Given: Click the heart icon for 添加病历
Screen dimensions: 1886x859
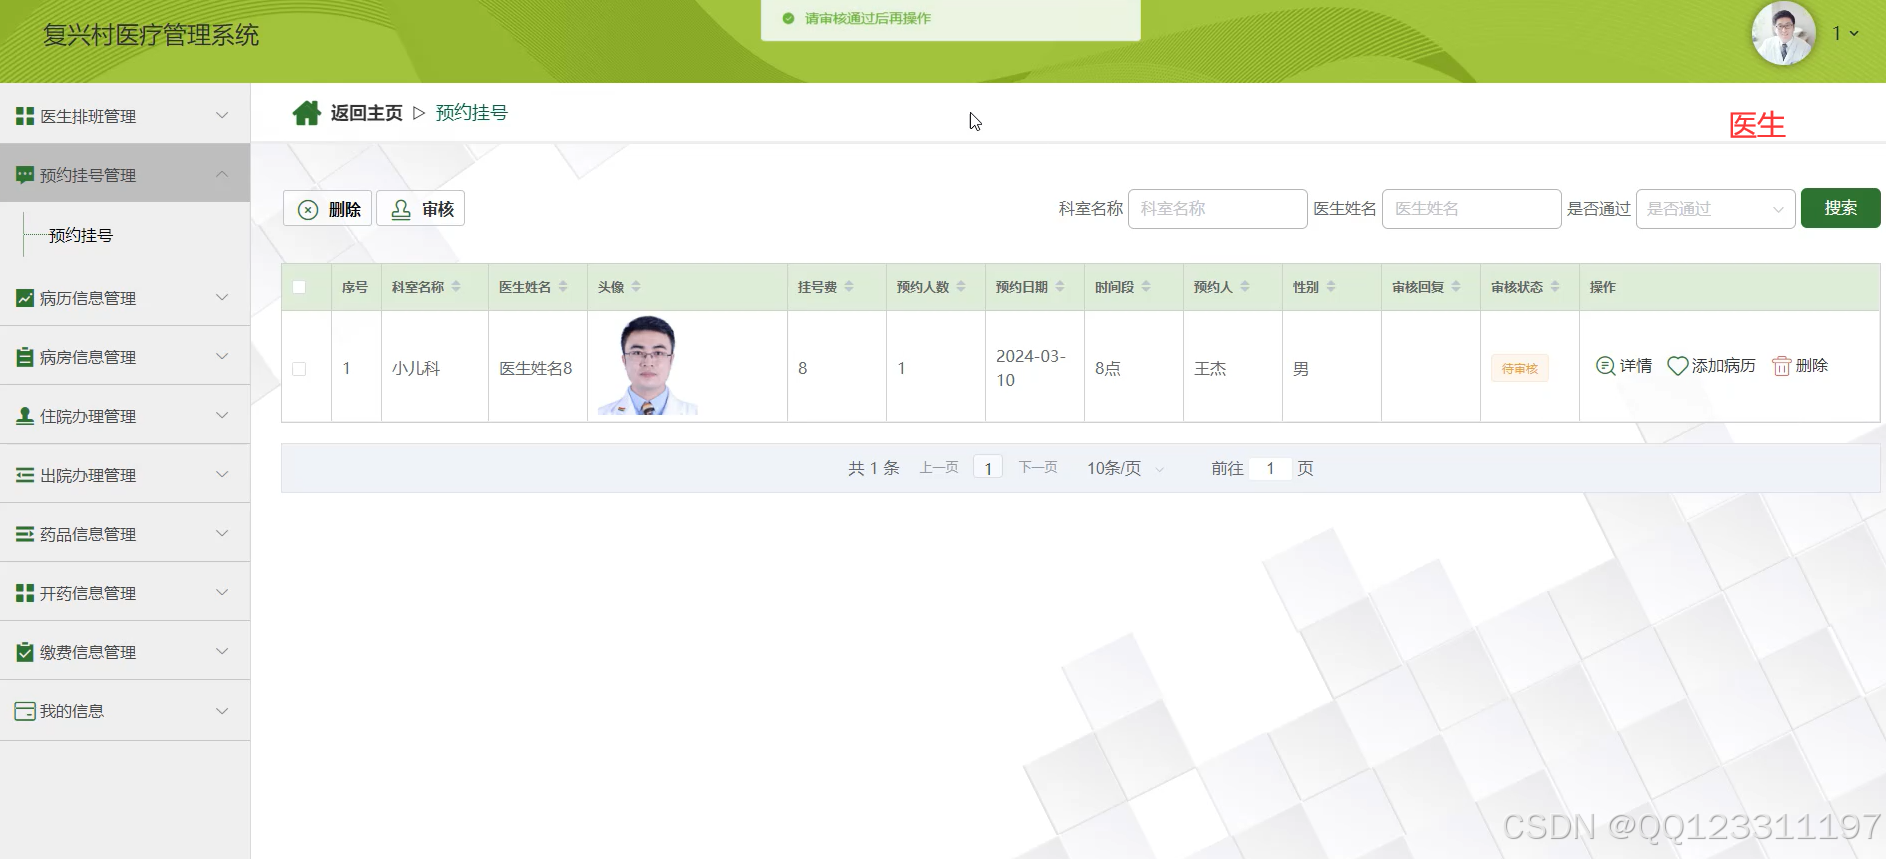Looking at the screenshot, I should (x=1678, y=366).
